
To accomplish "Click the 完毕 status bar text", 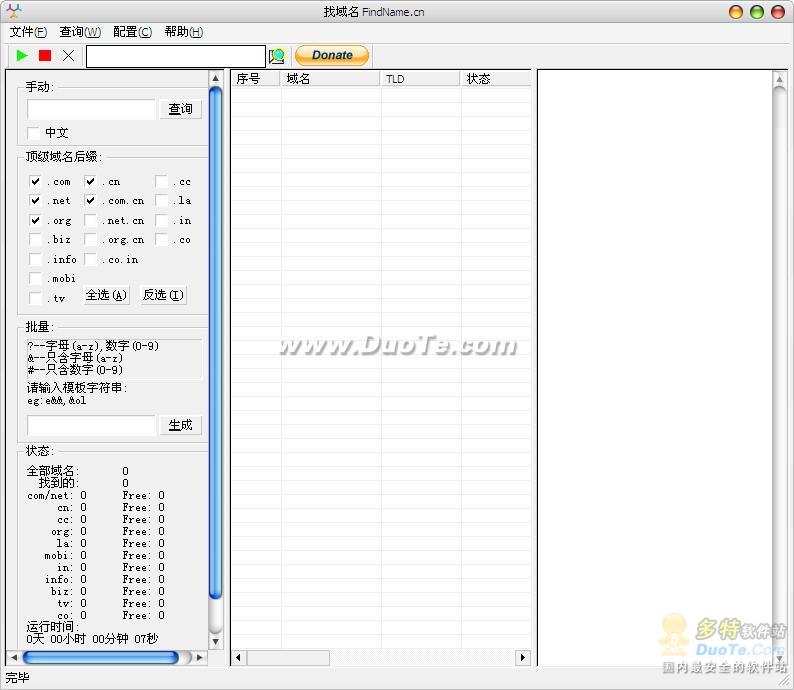I will [x=17, y=678].
